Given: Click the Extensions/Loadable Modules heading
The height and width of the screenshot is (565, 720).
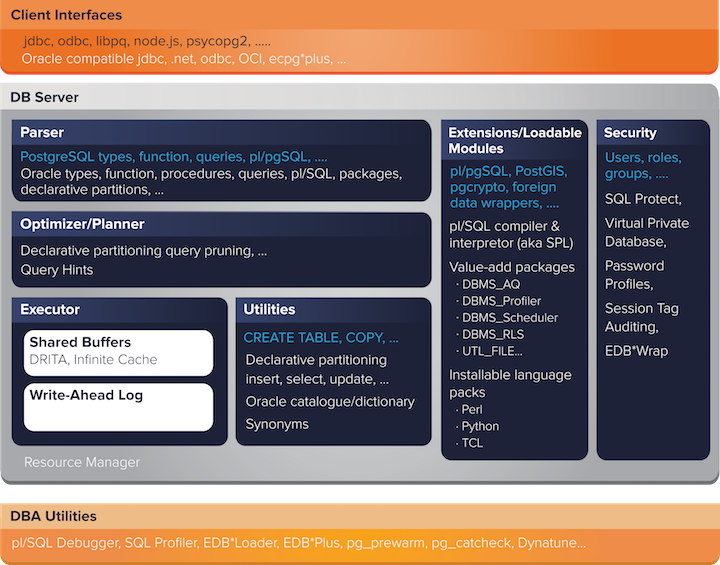Looking at the screenshot, I should pyautogui.click(x=513, y=140).
